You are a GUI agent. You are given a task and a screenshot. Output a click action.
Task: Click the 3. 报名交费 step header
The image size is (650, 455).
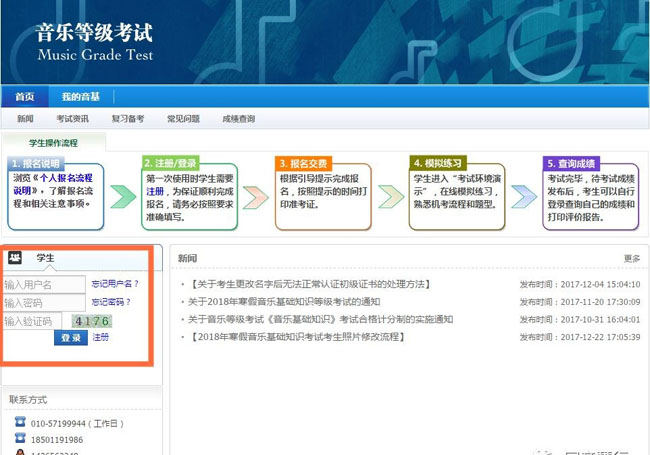coord(303,163)
